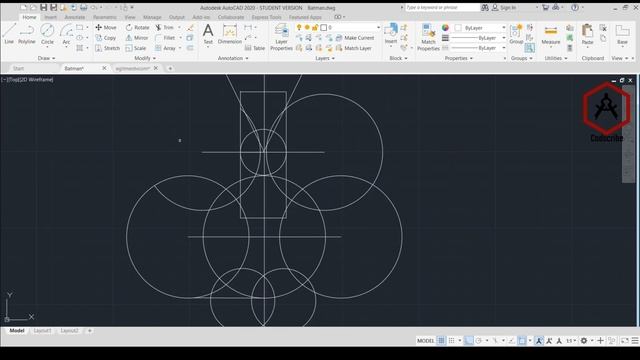Click the Rotate tool
Viewport: 640px width, 360px height.
(x=137, y=27)
